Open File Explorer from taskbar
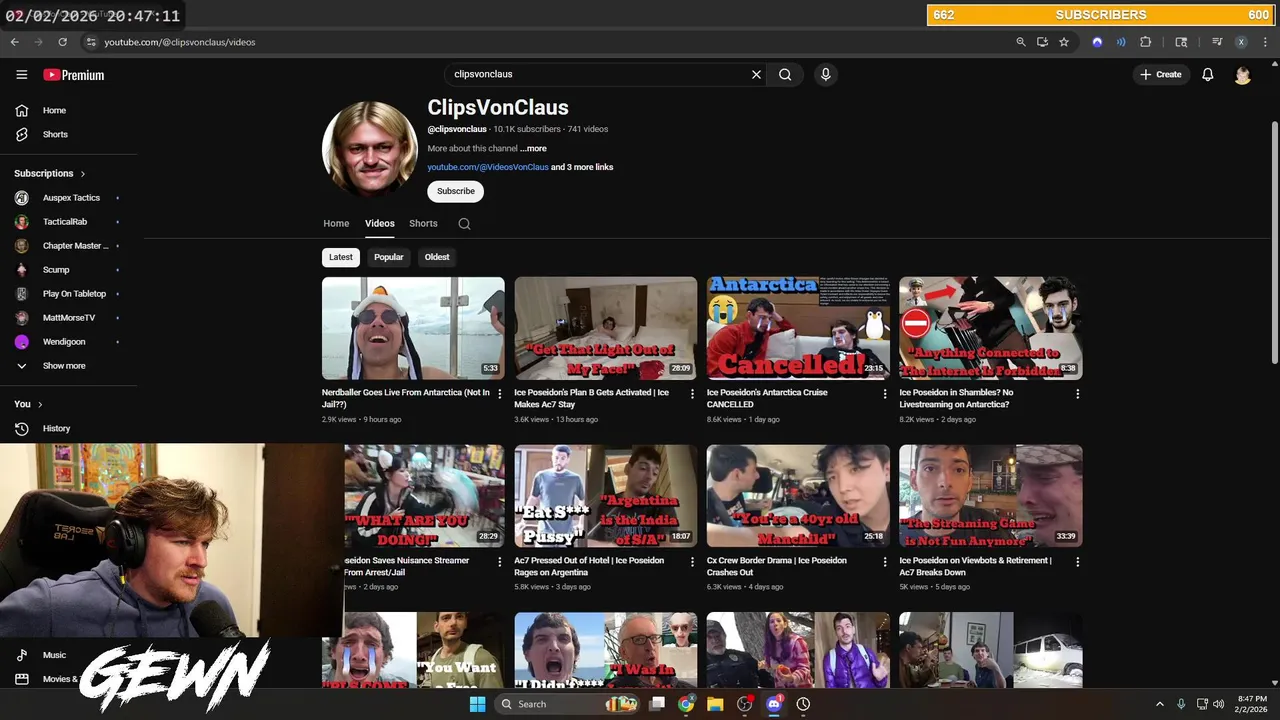This screenshot has height=720, width=1280. coord(715,704)
